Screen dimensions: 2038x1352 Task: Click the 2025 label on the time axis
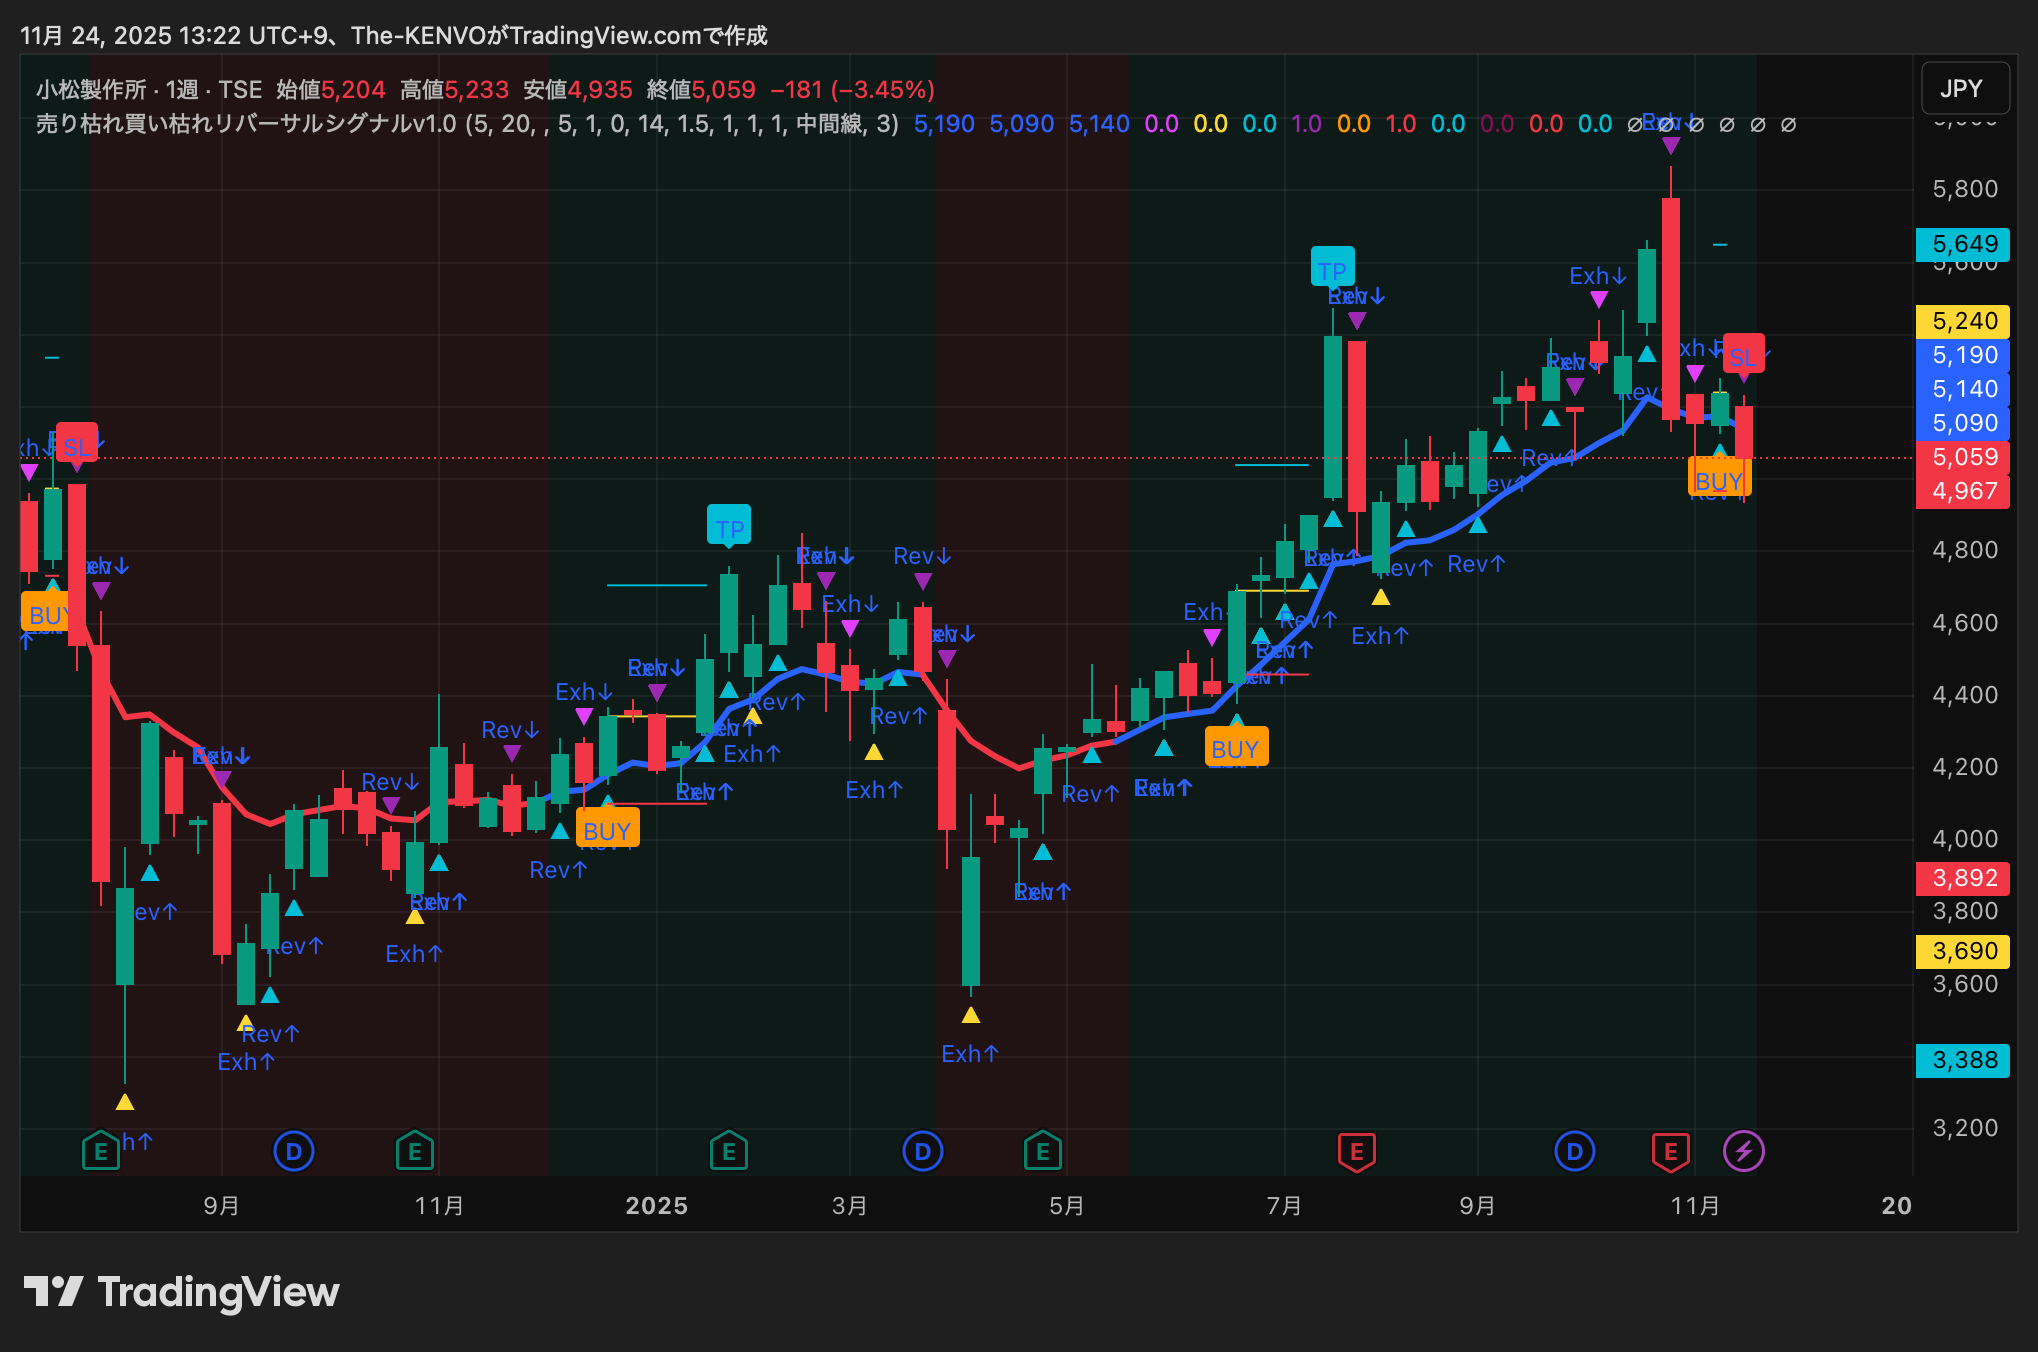click(x=656, y=1205)
